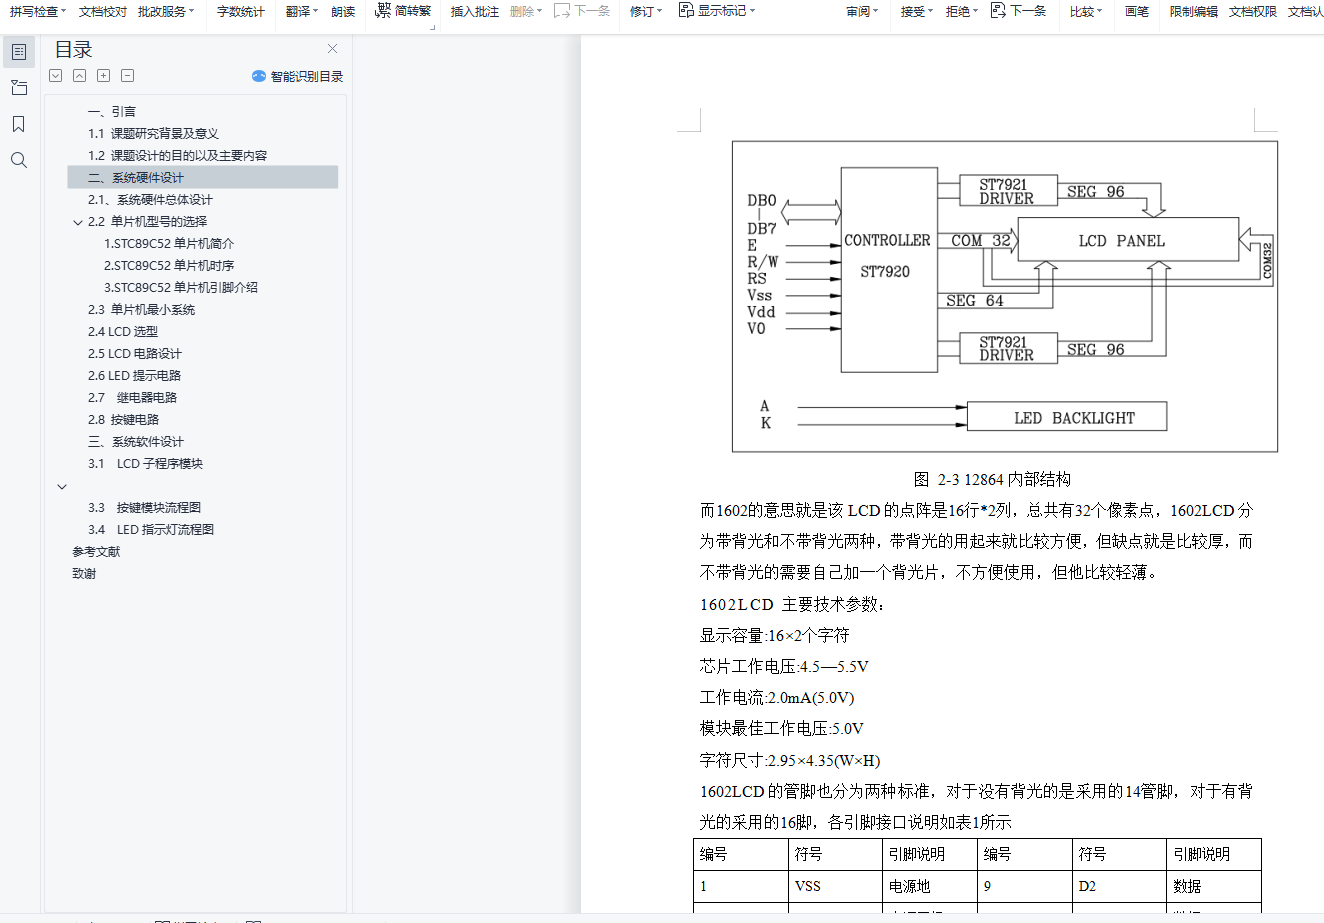Open the 接受 dropdown
The width and height of the screenshot is (1324, 923).
point(916,12)
